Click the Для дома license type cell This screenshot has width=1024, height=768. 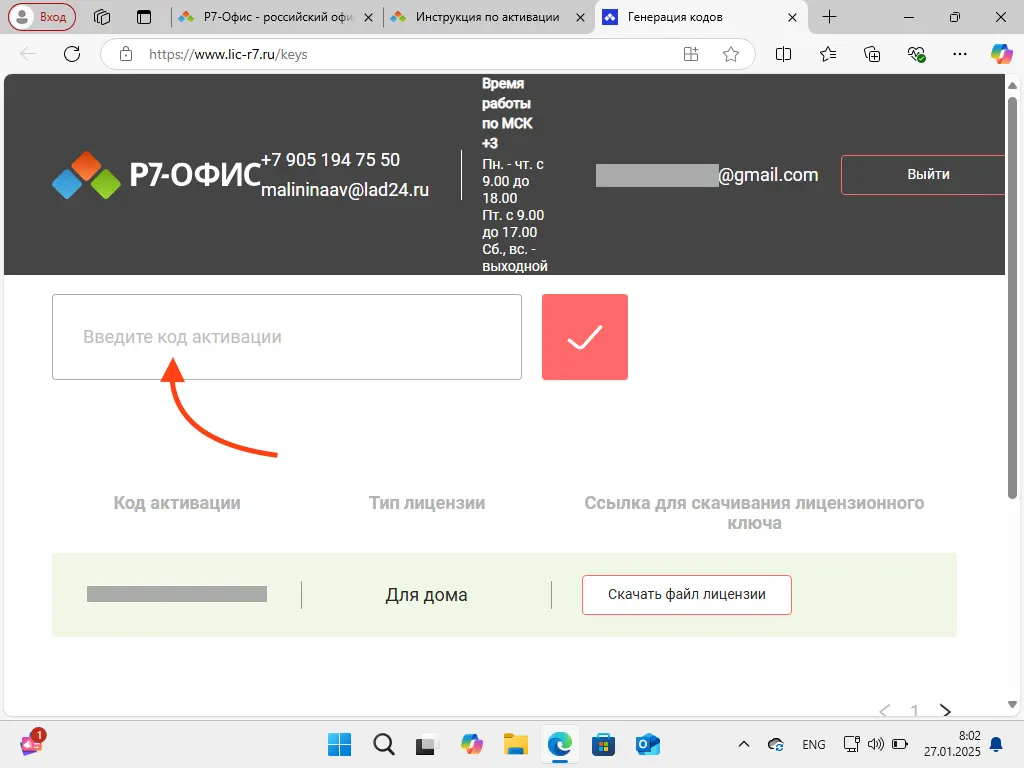click(x=426, y=595)
